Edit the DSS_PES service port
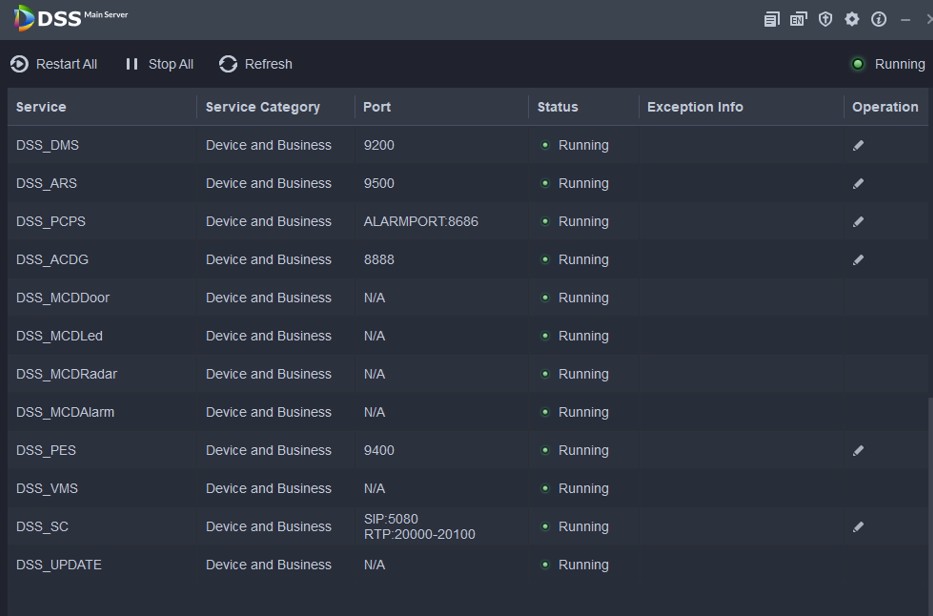The height and width of the screenshot is (616, 933). (858, 450)
